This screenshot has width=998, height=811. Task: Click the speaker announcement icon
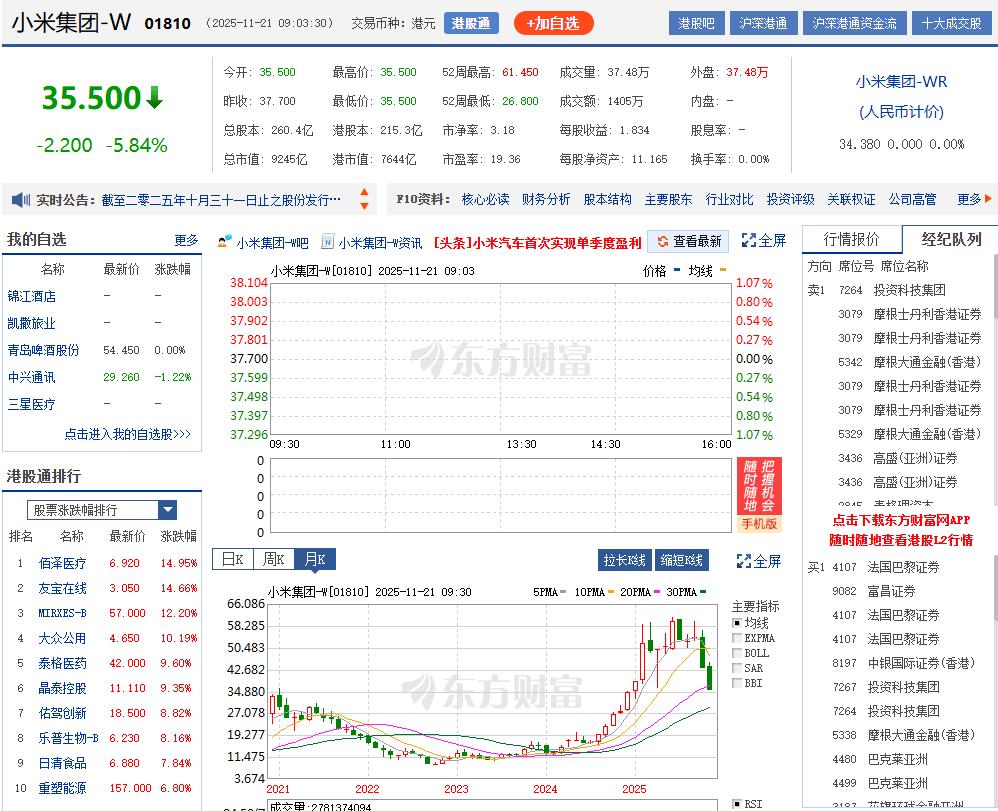tap(21, 200)
